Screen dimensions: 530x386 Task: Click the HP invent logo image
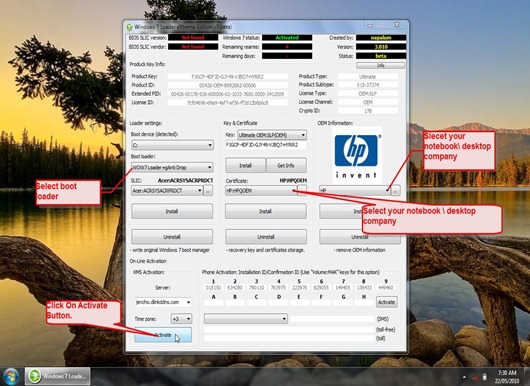click(x=357, y=155)
